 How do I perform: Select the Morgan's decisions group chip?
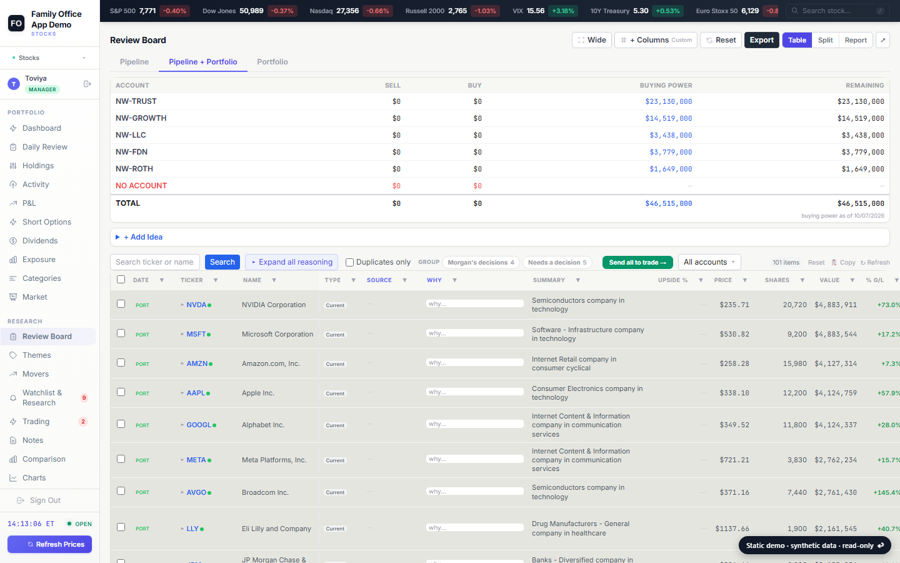tap(481, 262)
